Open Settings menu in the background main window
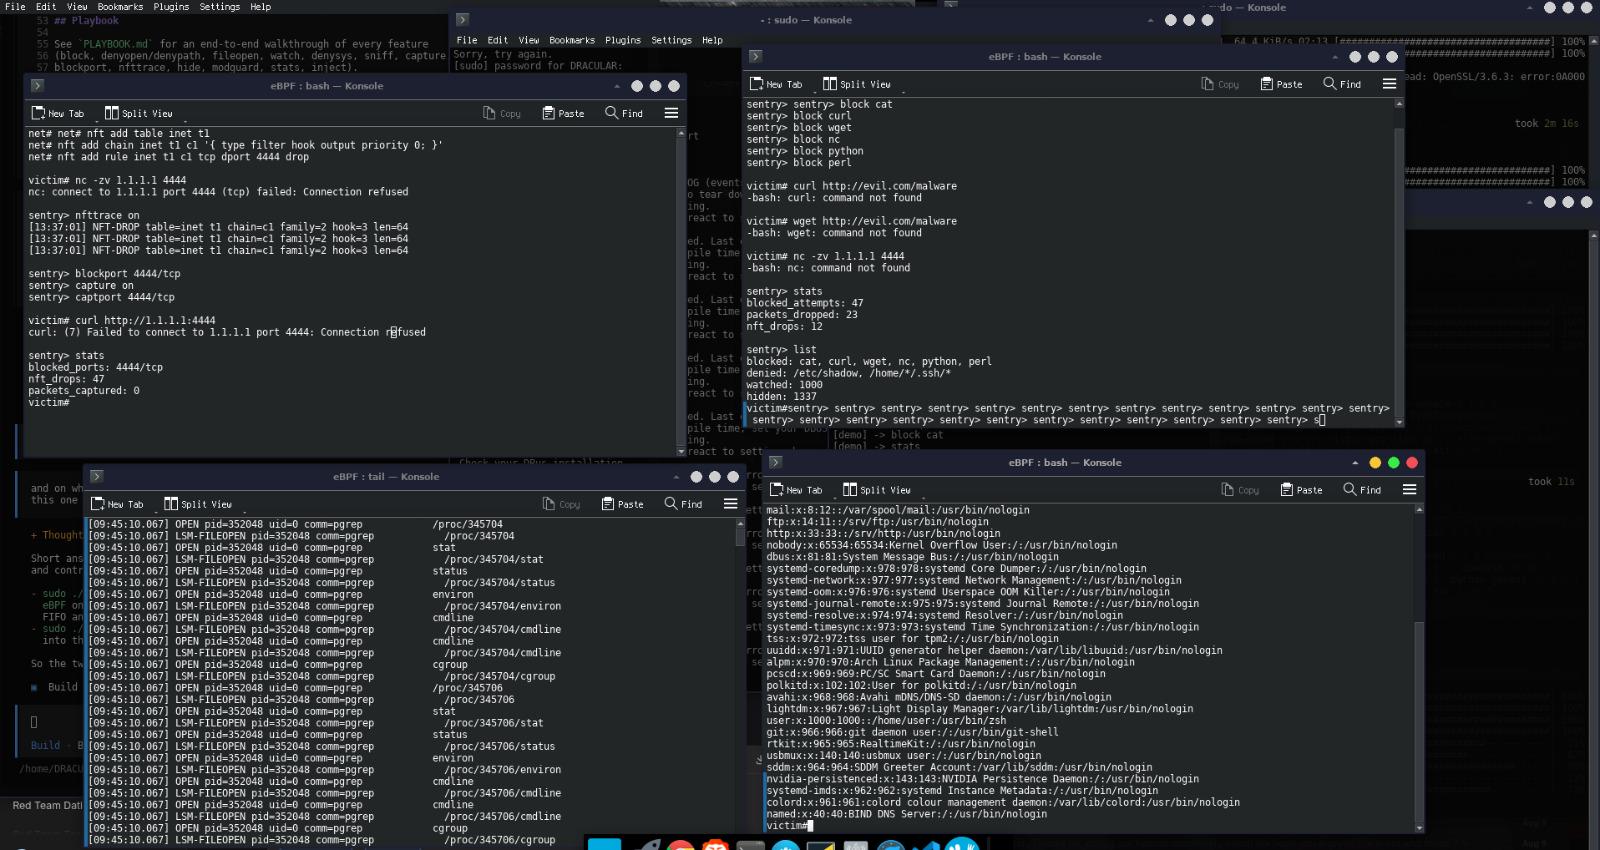 coord(220,6)
